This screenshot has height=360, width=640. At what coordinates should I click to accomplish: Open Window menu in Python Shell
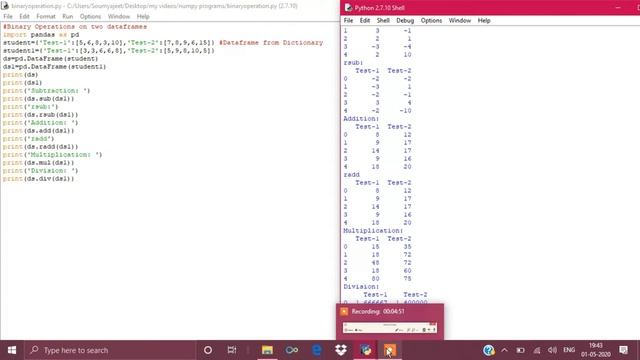(x=460, y=20)
